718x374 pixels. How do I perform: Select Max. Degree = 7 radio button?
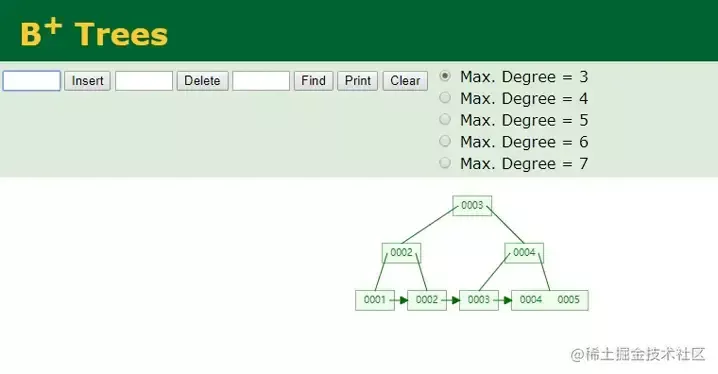[445, 163]
